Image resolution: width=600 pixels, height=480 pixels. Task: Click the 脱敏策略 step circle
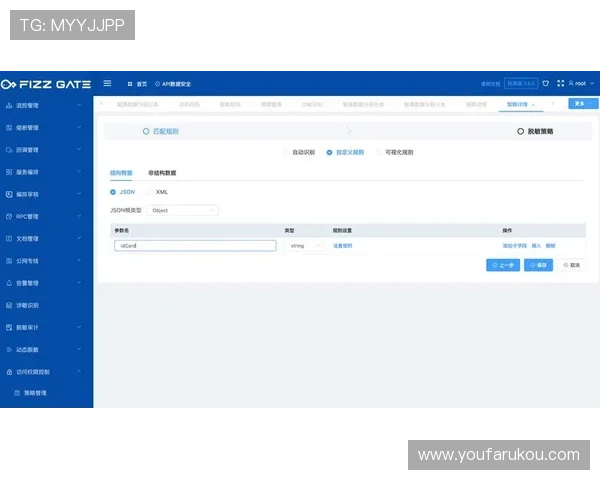(520, 131)
